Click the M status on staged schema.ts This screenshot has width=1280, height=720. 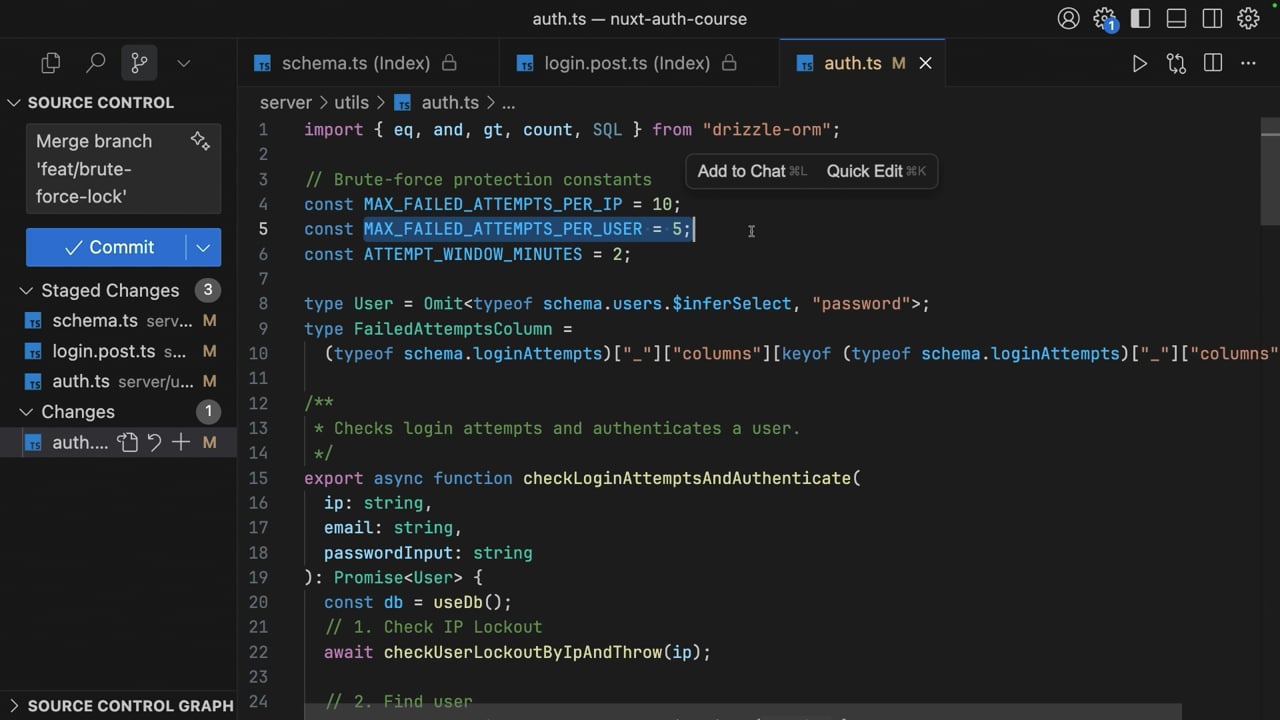(x=209, y=321)
